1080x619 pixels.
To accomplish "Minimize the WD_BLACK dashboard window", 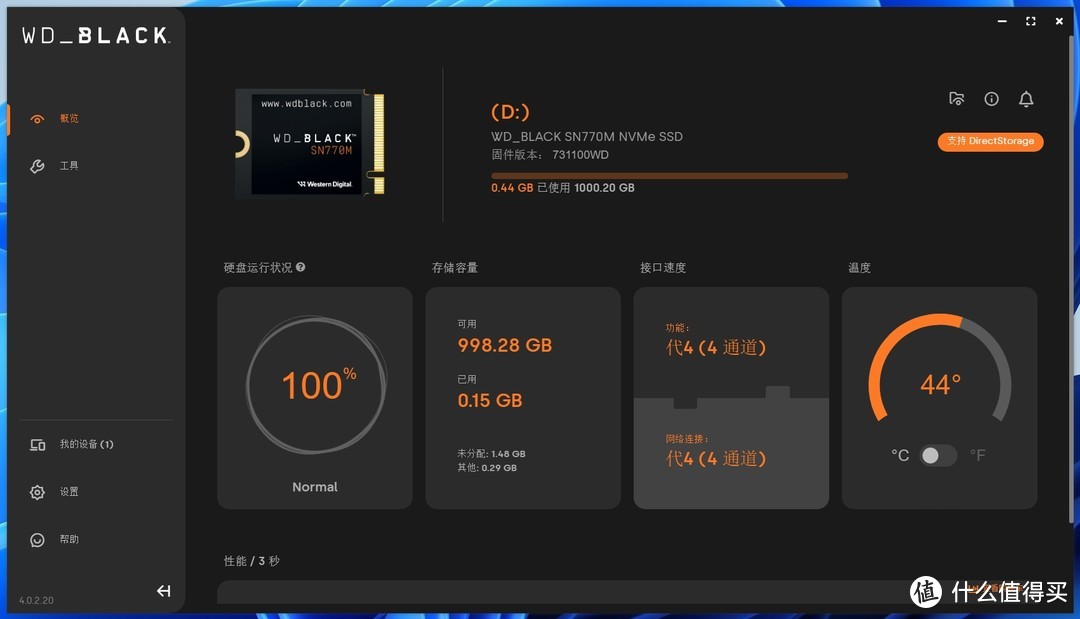I will 1002,21.
